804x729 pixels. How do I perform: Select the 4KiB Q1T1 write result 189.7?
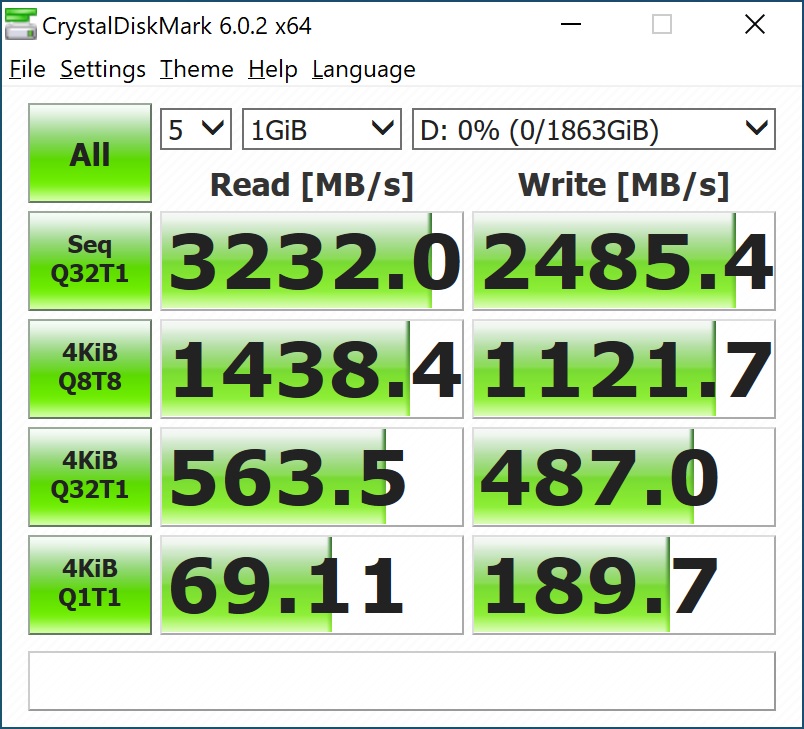[x=624, y=585]
